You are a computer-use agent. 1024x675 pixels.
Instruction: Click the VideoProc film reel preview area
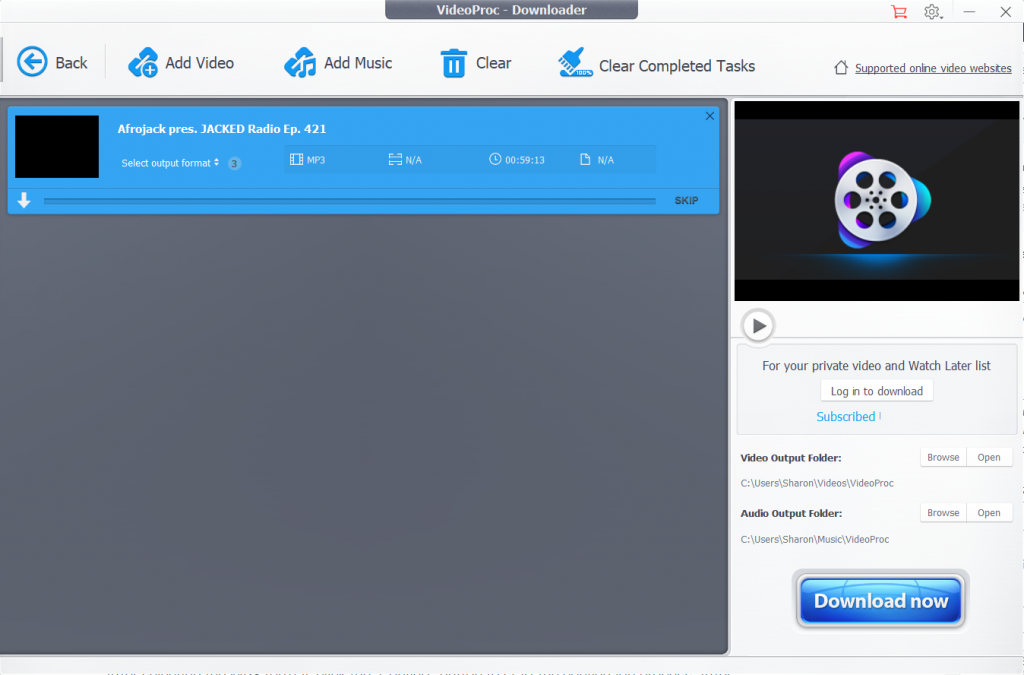[x=876, y=200]
